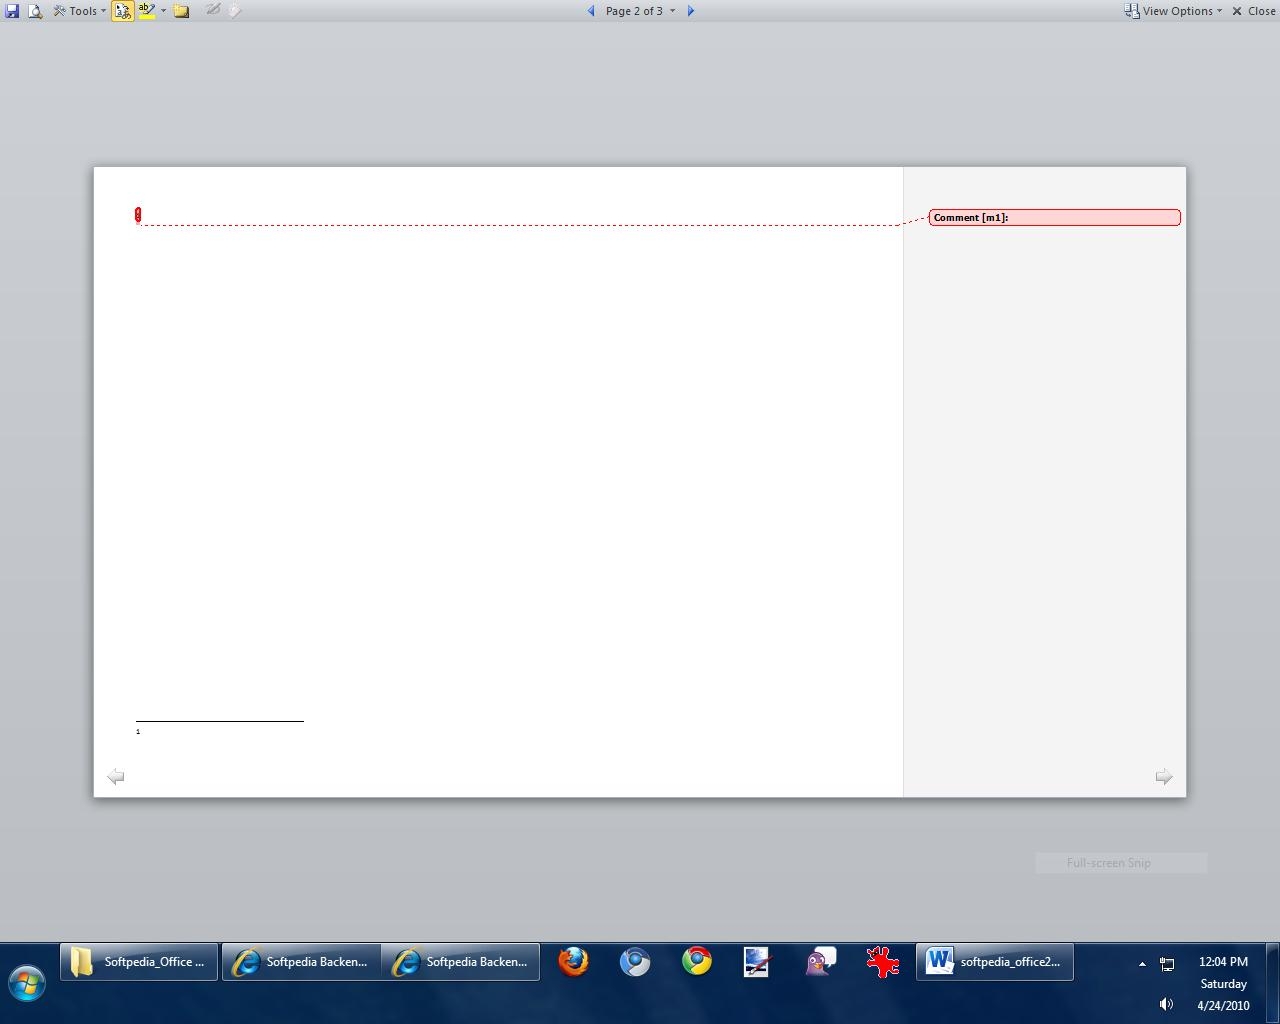Go to the previous page using the blue arrow
1280x1024 pixels.
click(x=591, y=11)
